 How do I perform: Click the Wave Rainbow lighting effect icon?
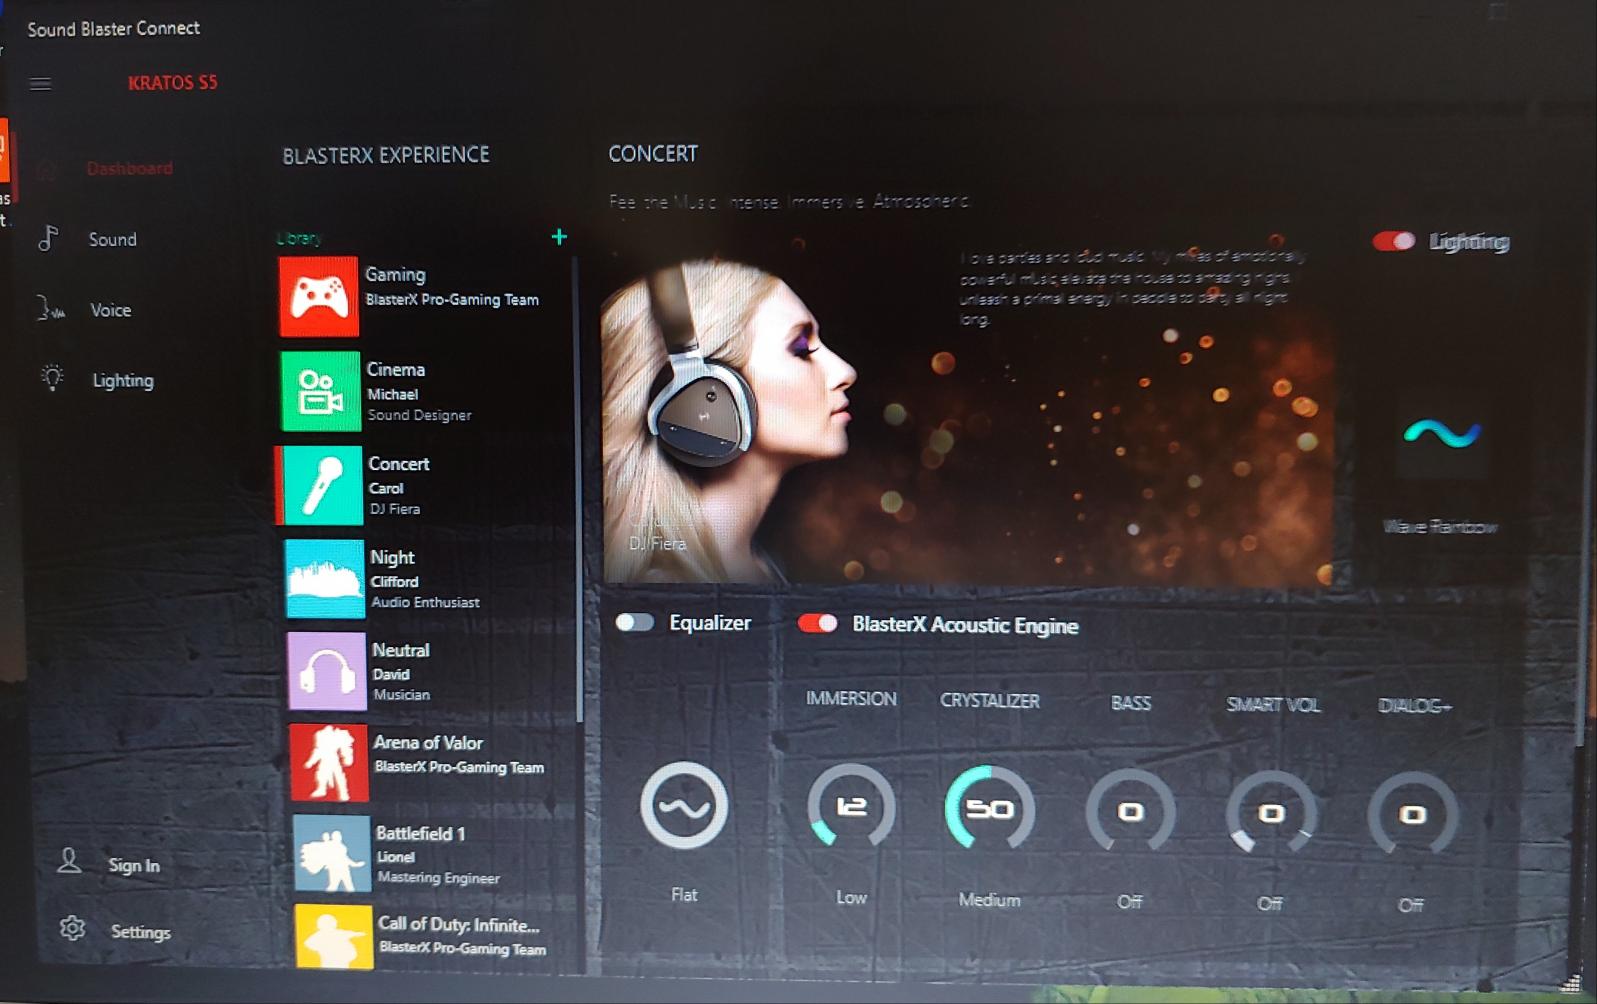click(x=1441, y=434)
